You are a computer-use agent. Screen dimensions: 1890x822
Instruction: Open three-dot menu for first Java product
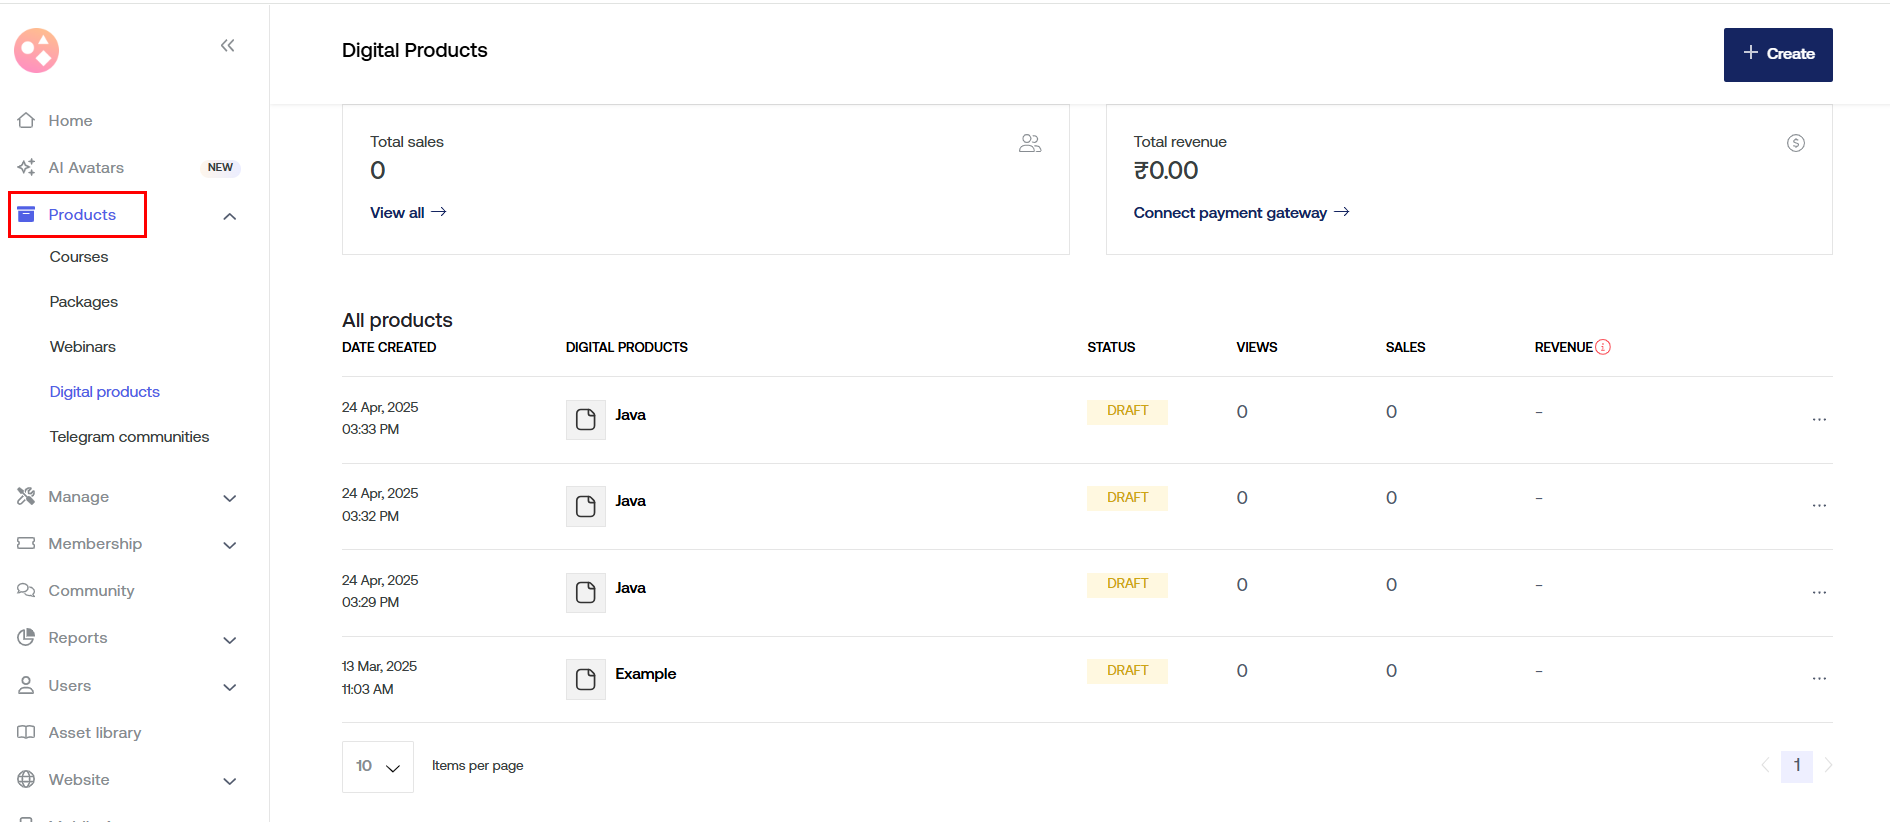pos(1818,420)
